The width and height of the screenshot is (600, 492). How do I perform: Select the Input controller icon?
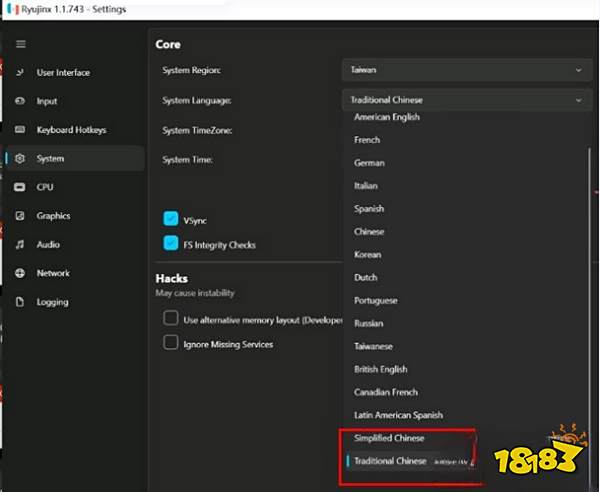20,101
